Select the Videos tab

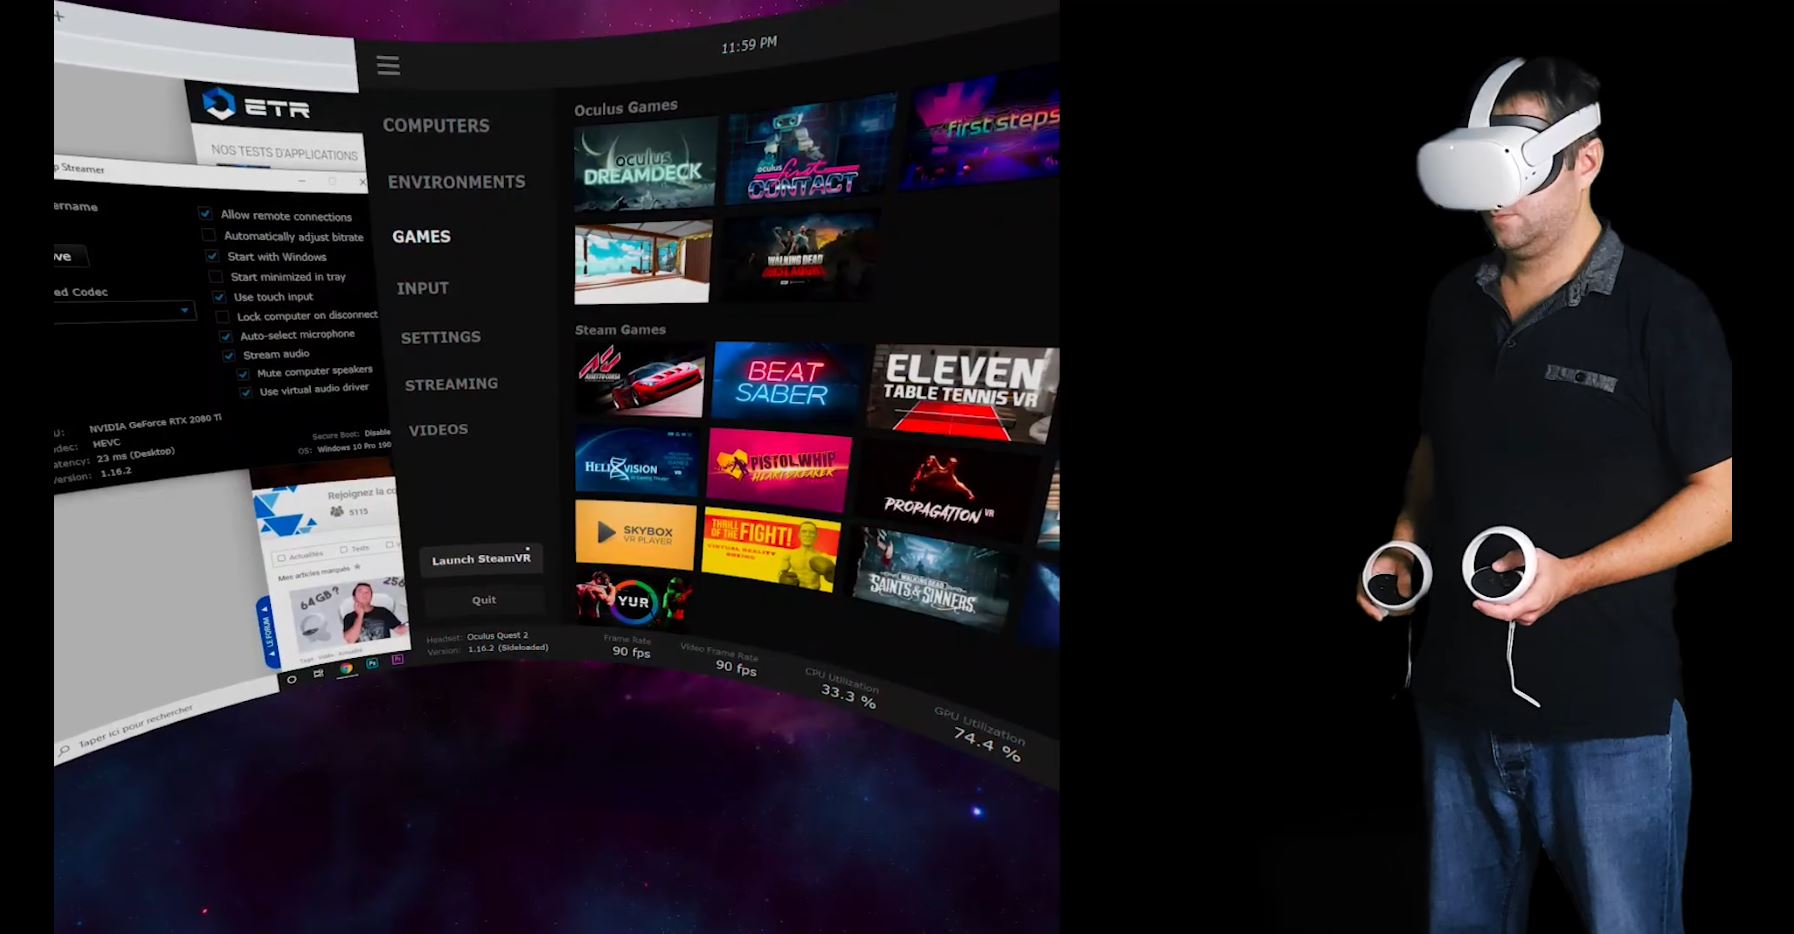pyautogui.click(x=438, y=430)
